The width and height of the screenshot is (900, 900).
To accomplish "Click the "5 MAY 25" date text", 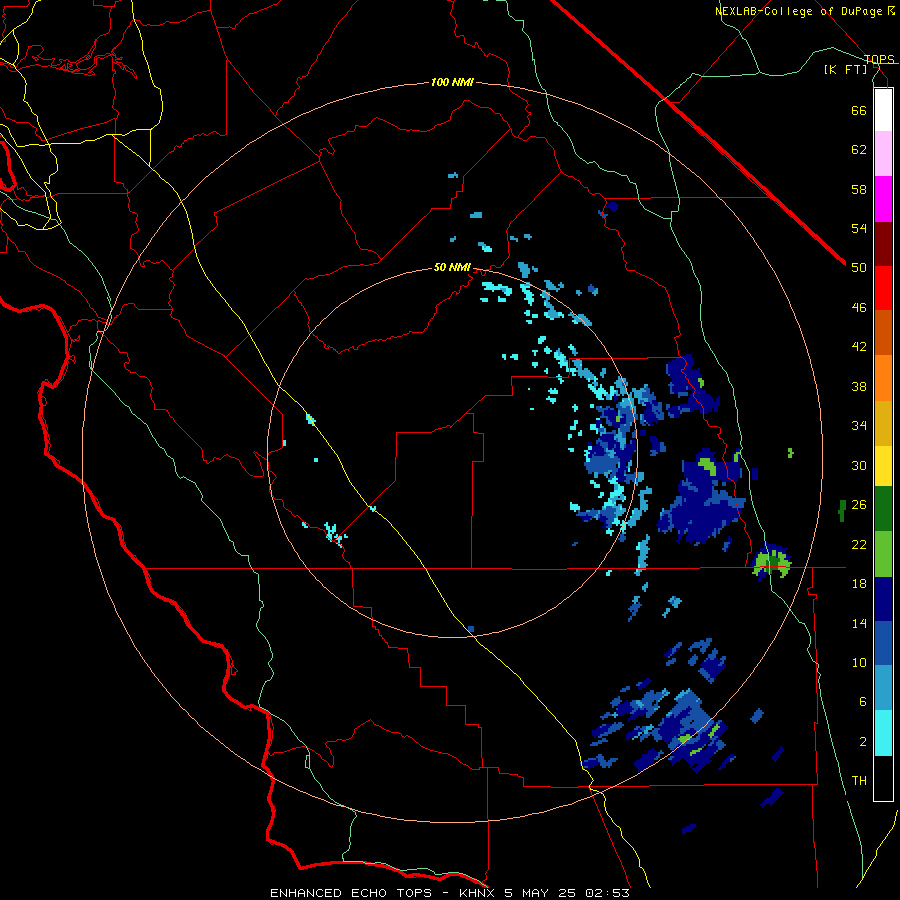I will [540, 893].
